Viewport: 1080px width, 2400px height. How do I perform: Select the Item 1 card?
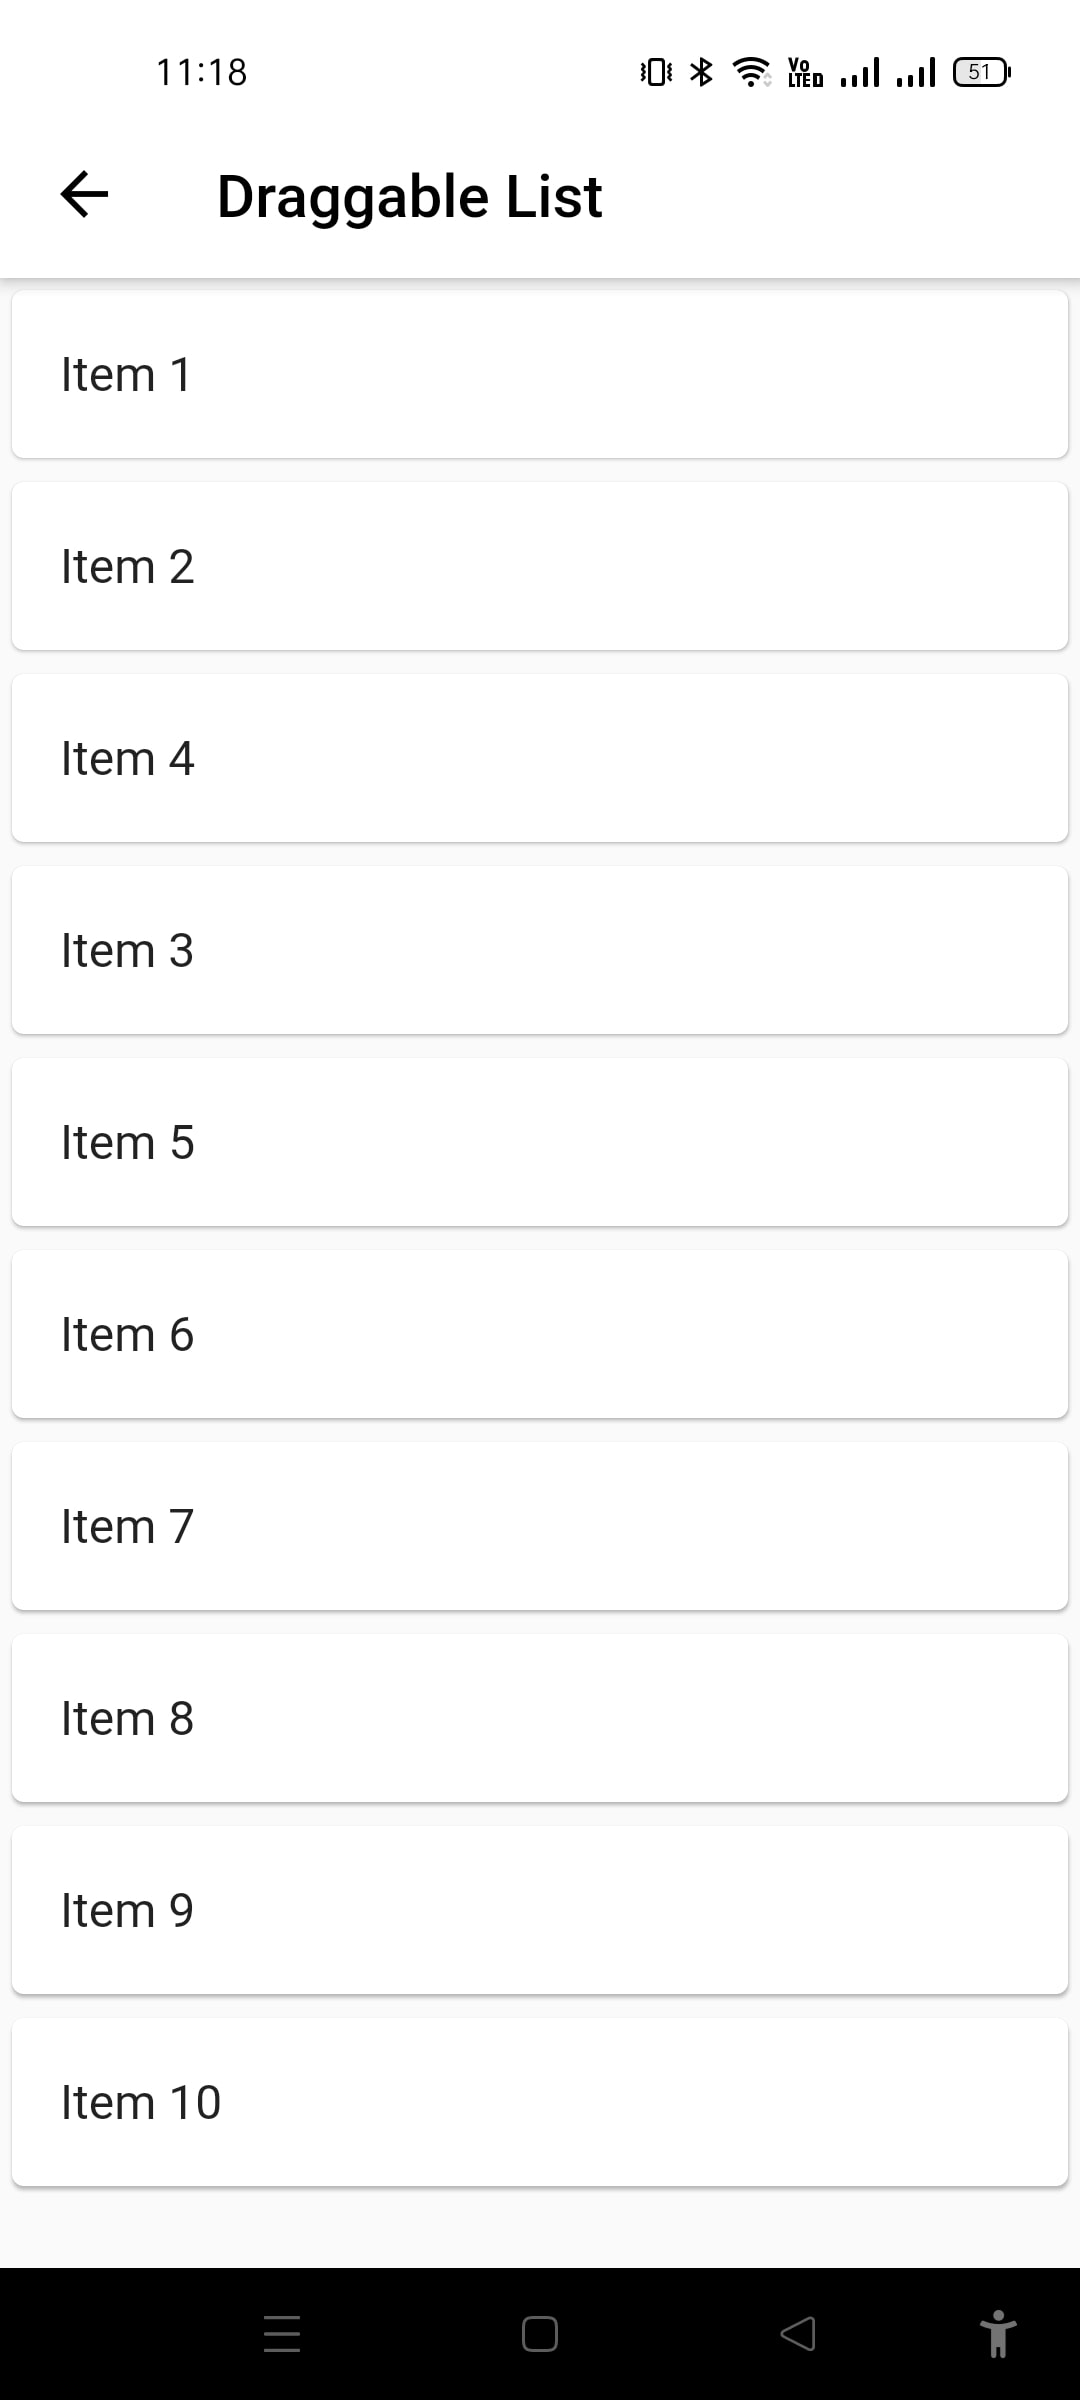tap(540, 375)
